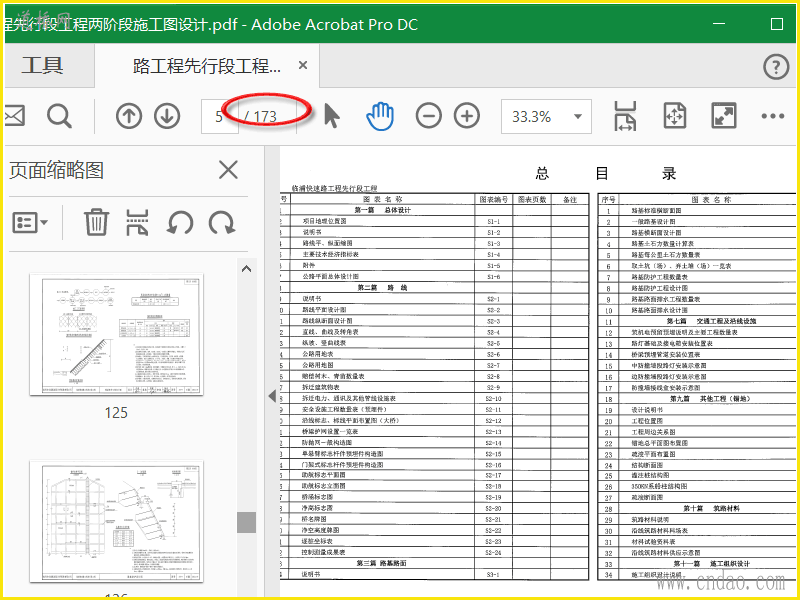Open the help question mark icon
This screenshot has width=800, height=600.
[x=776, y=66]
